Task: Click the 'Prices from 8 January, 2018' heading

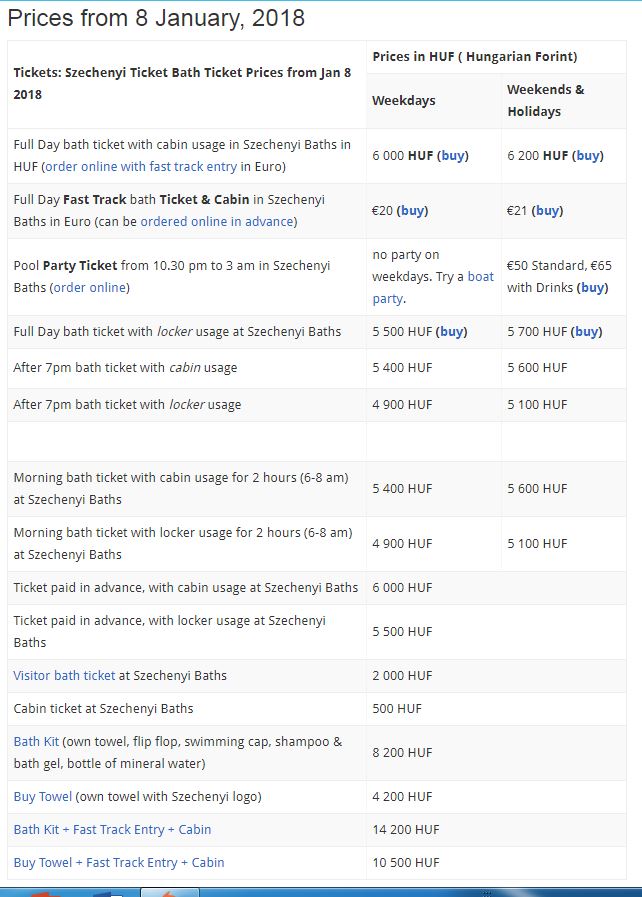Action: pyautogui.click(x=156, y=18)
